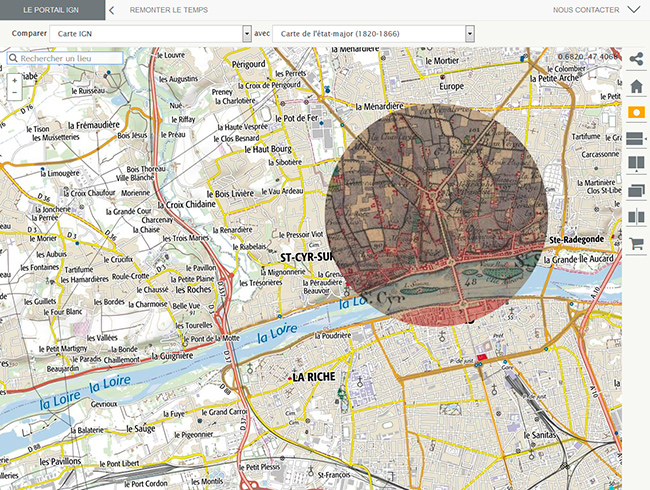Click the ST-CYR-SUR map label
The width and height of the screenshot is (650, 490).
pos(307,257)
